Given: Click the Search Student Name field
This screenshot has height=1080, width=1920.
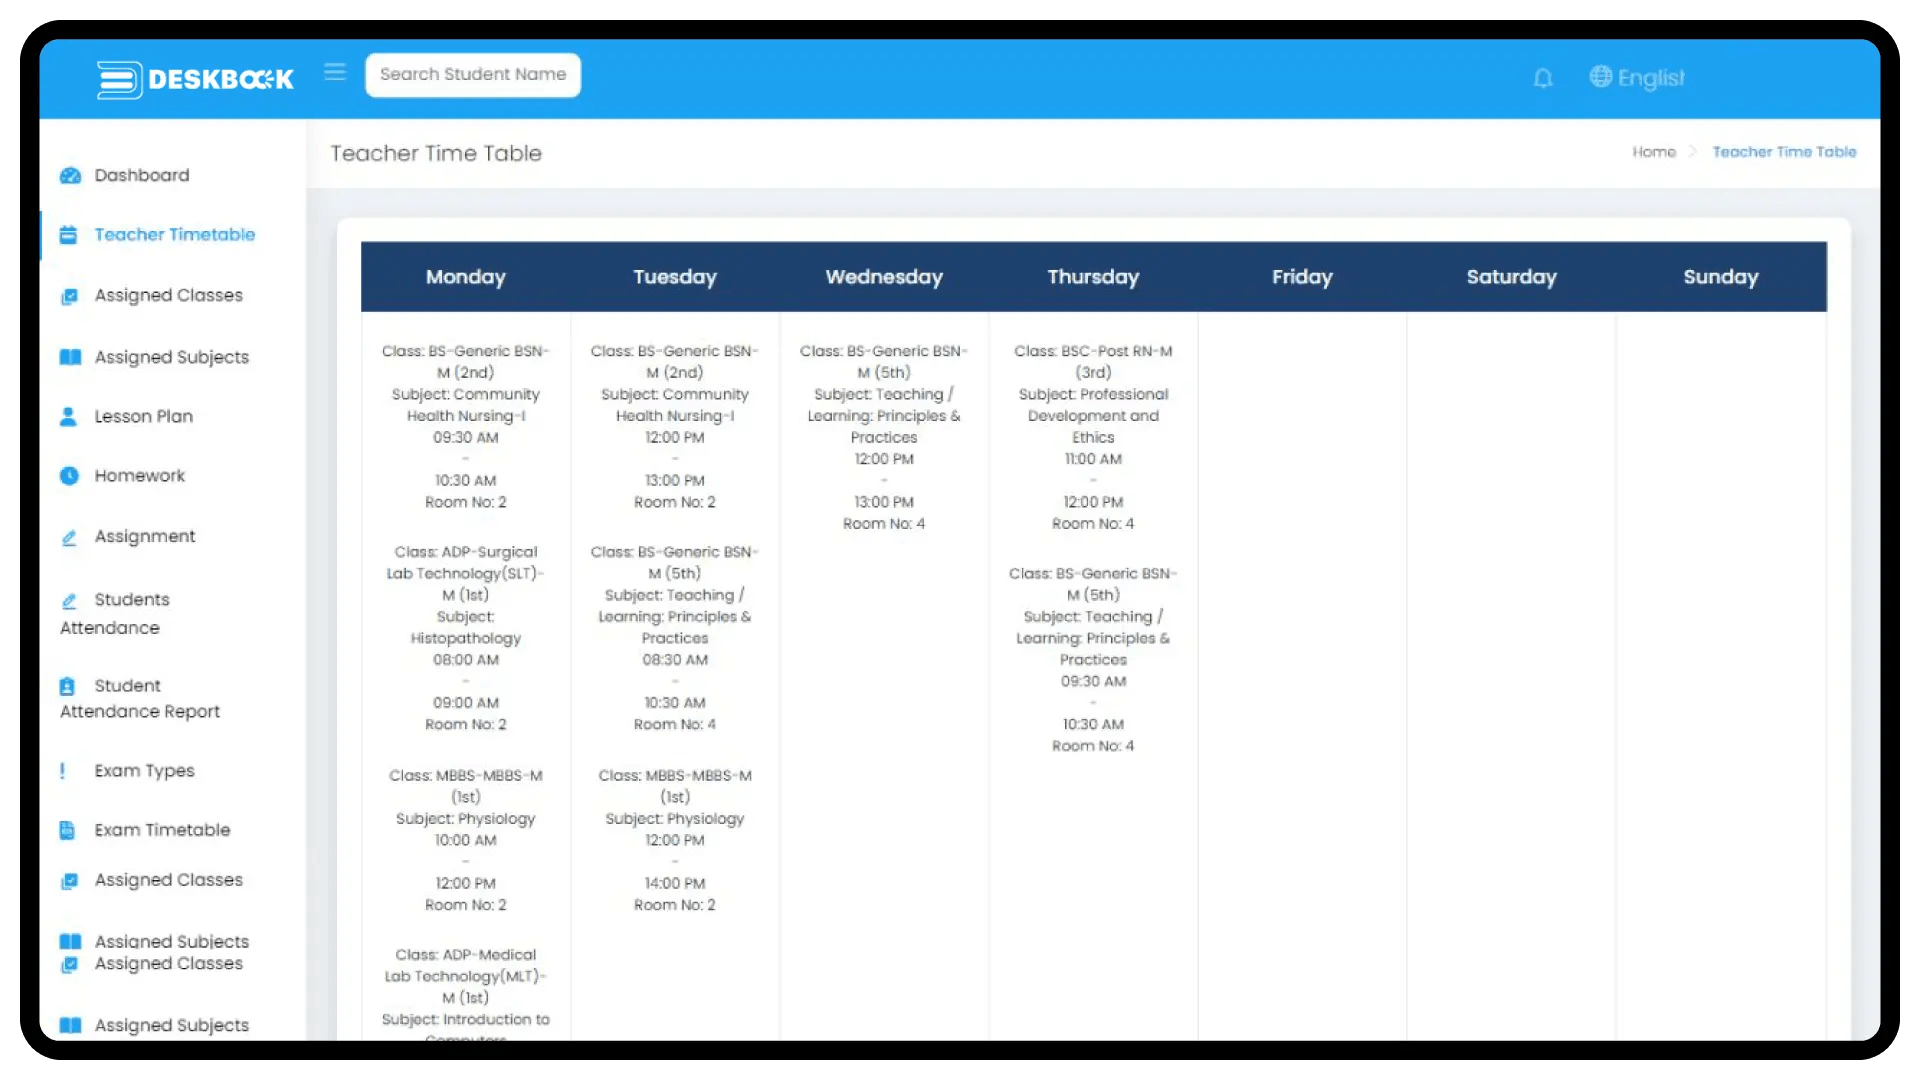Looking at the screenshot, I should (473, 75).
